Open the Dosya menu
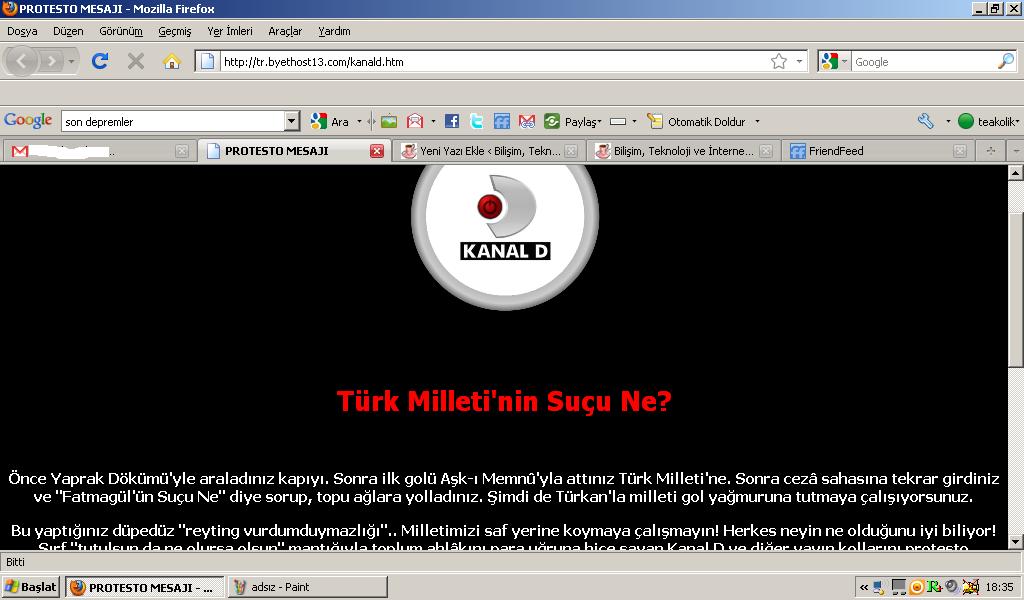 click(22, 31)
